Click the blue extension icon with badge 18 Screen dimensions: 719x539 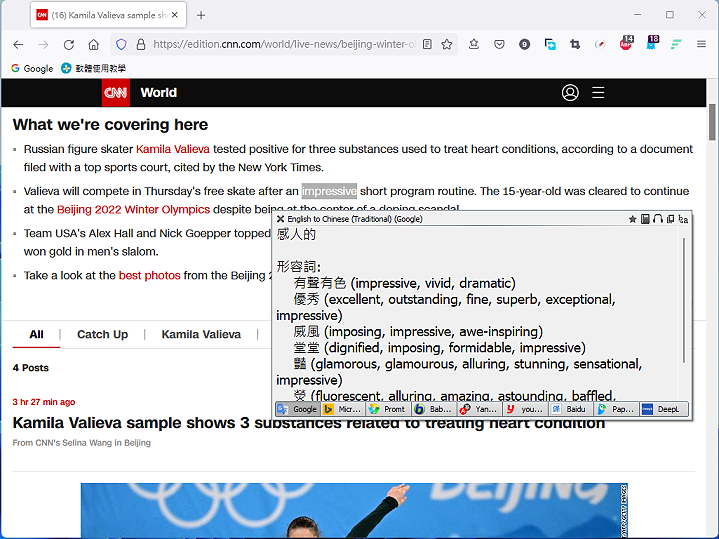click(x=652, y=43)
